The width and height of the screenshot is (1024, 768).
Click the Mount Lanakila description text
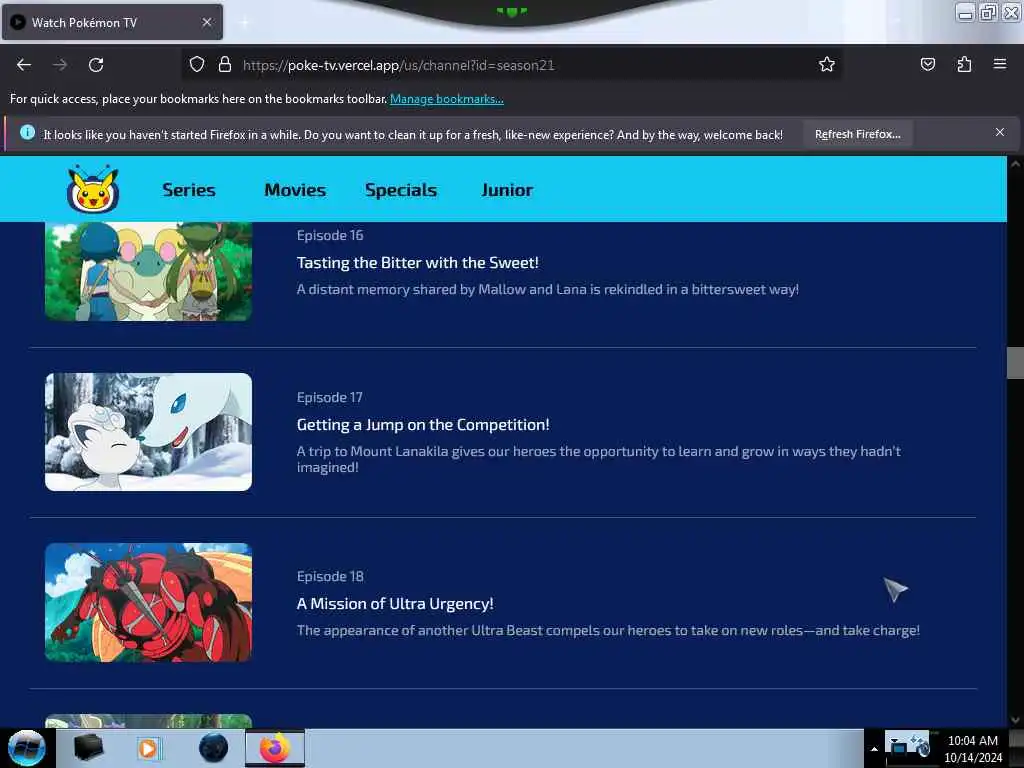[x=598, y=459]
